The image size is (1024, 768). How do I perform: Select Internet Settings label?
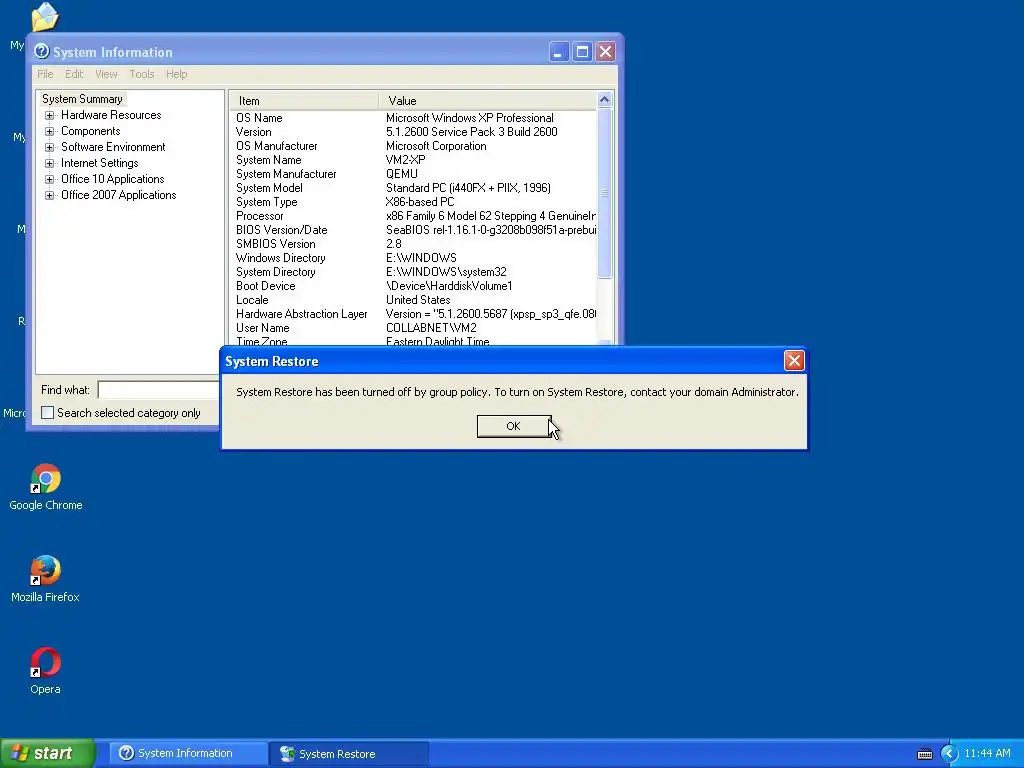[99, 163]
